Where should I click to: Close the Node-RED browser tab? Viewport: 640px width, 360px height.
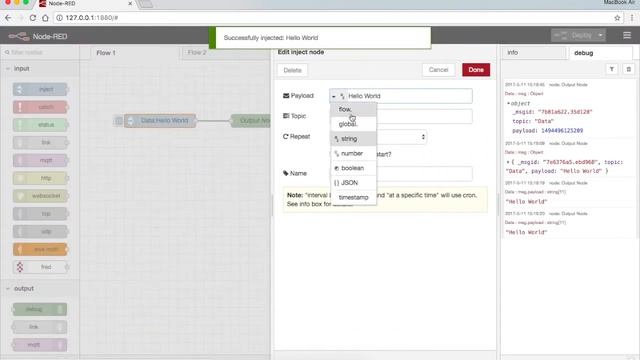tap(130, 4)
